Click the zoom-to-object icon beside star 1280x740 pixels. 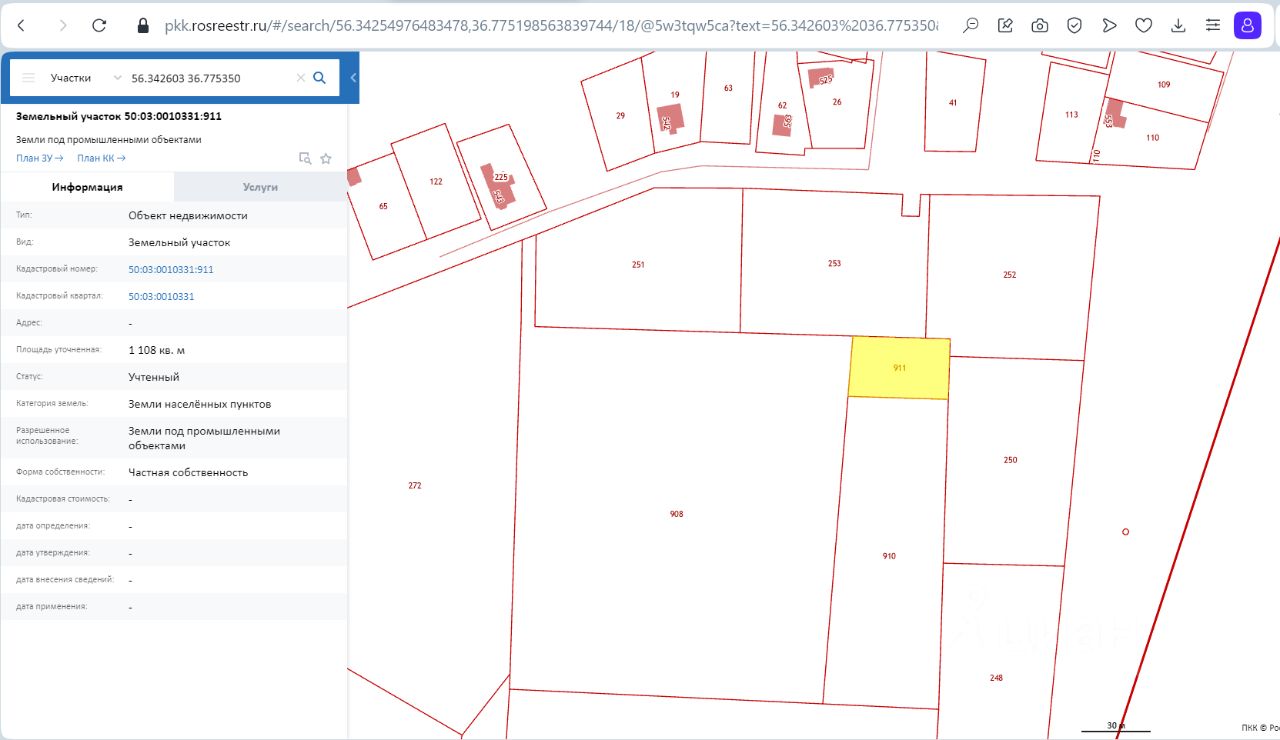pos(306,158)
